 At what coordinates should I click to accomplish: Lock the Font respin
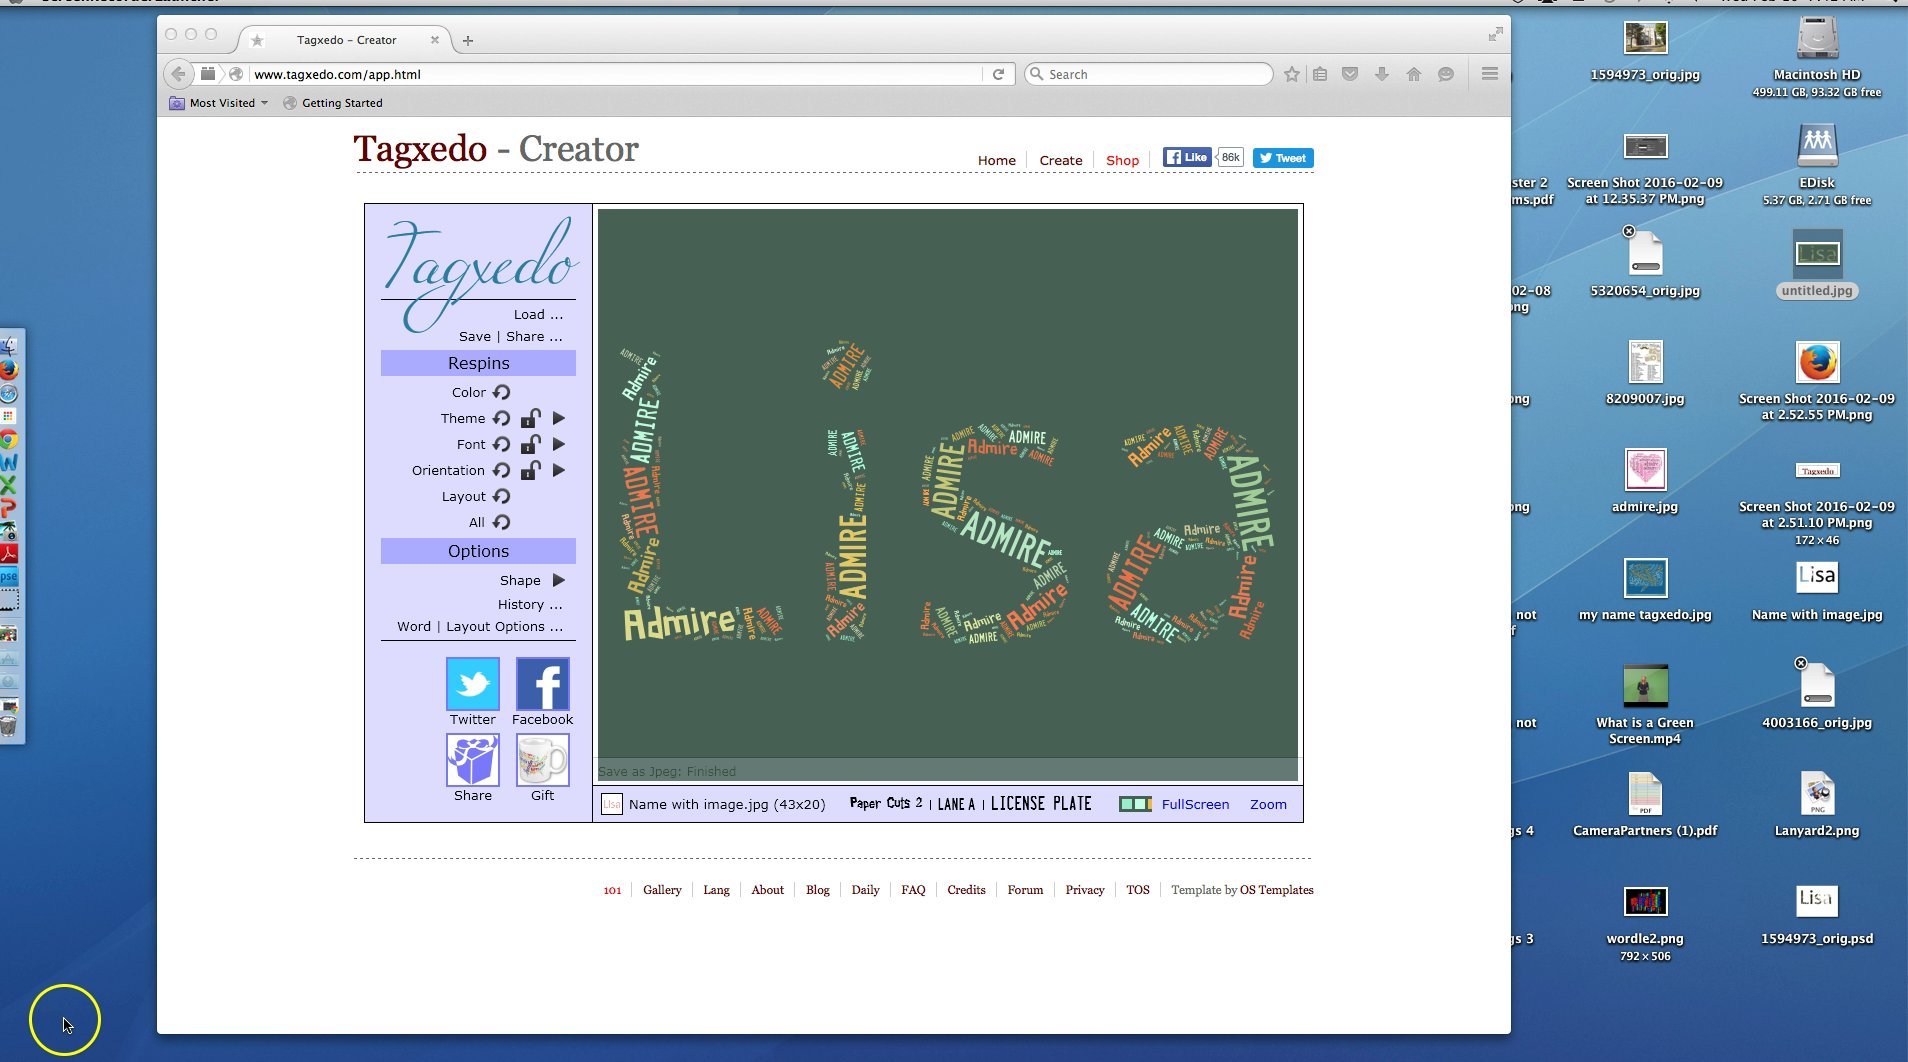pos(529,445)
